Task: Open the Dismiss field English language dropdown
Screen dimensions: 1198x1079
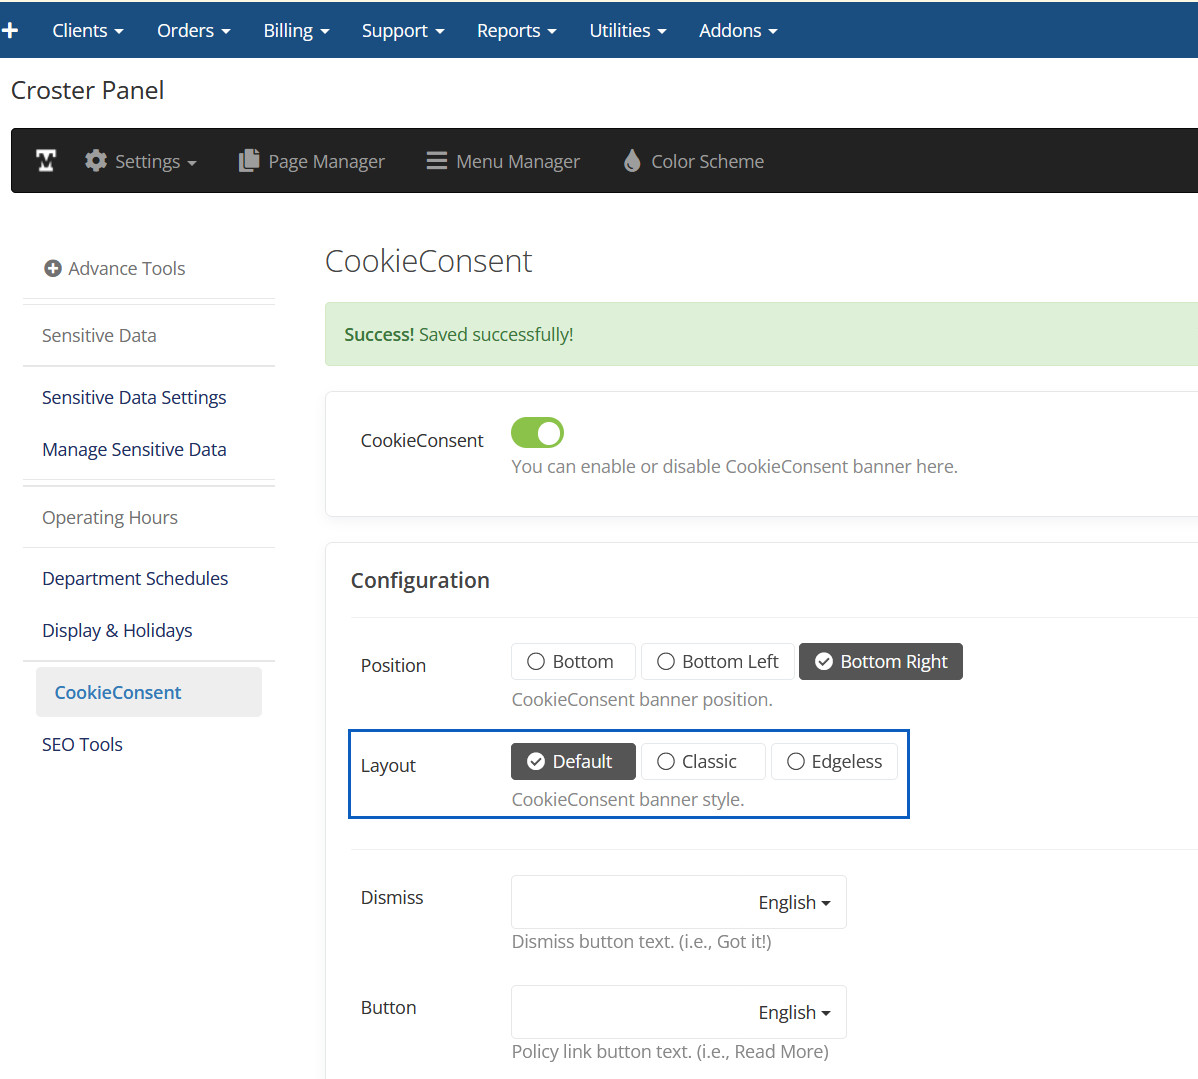Action: pyautogui.click(x=794, y=903)
